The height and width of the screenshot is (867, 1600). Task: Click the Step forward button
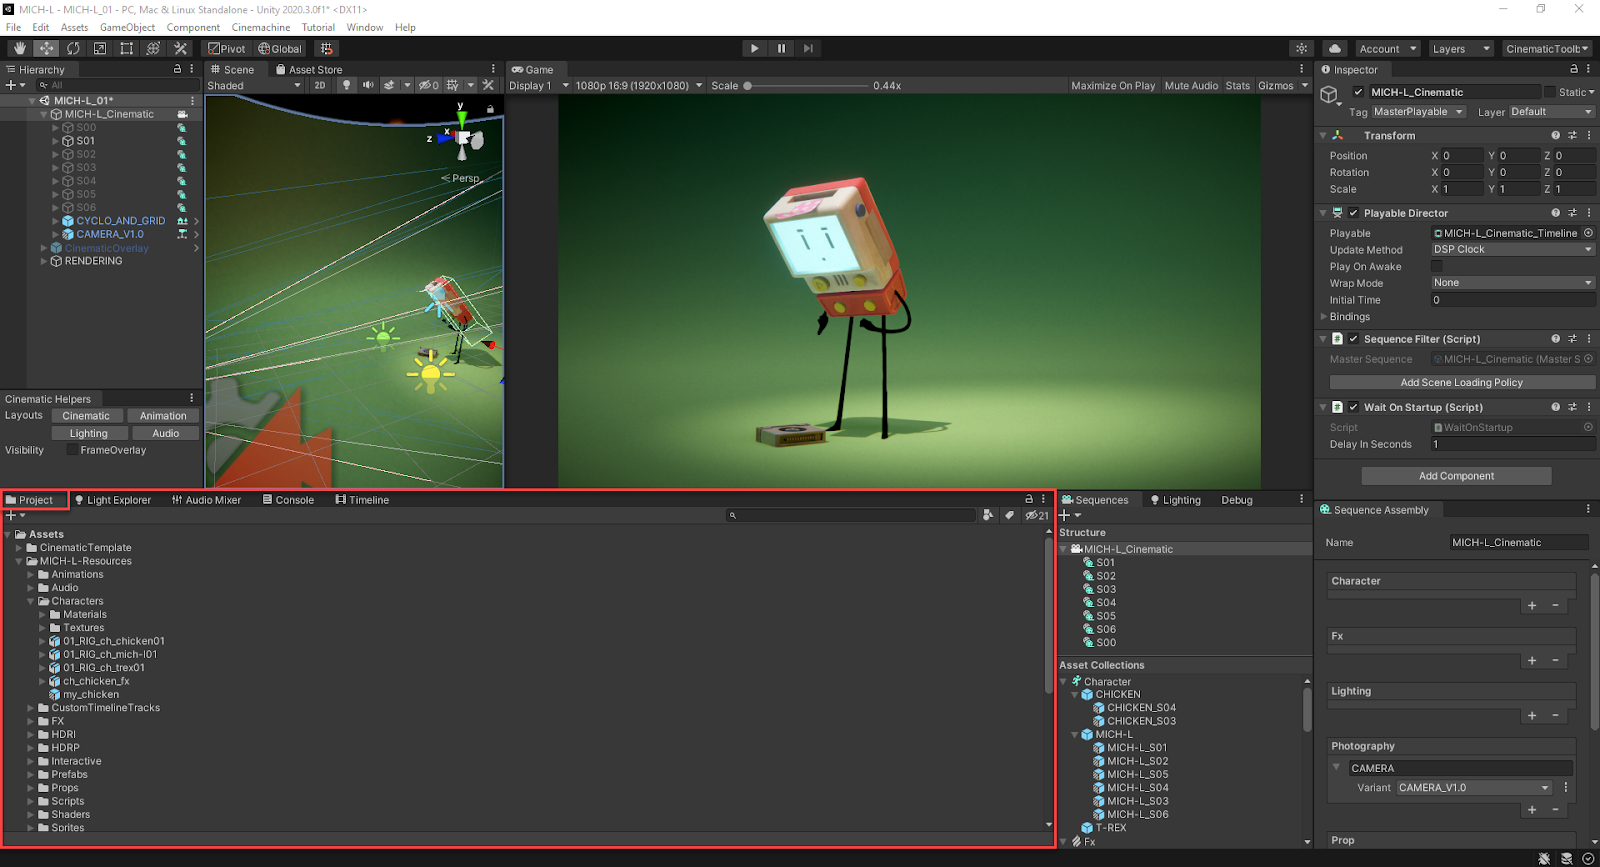808,48
